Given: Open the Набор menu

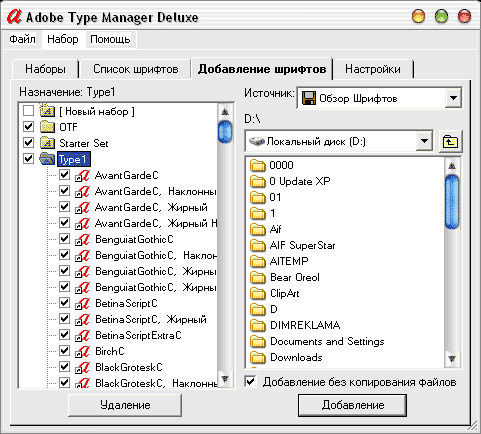Looking at the screenshot, I should [63, 39].
